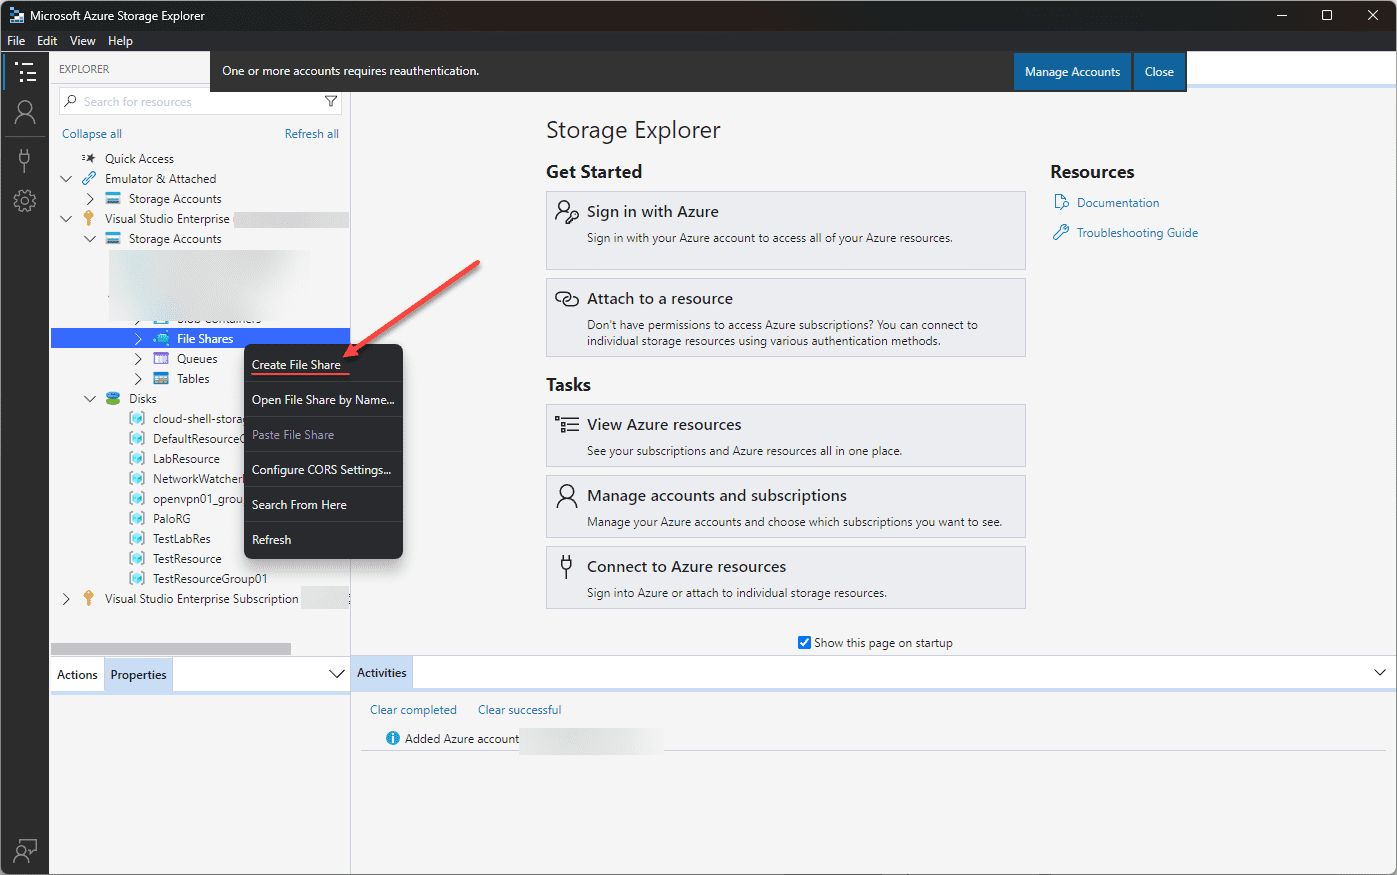Click the TestResourceGroup01 group icon
This screenshot has width=1397, height=875.
(x=137, y=578)
